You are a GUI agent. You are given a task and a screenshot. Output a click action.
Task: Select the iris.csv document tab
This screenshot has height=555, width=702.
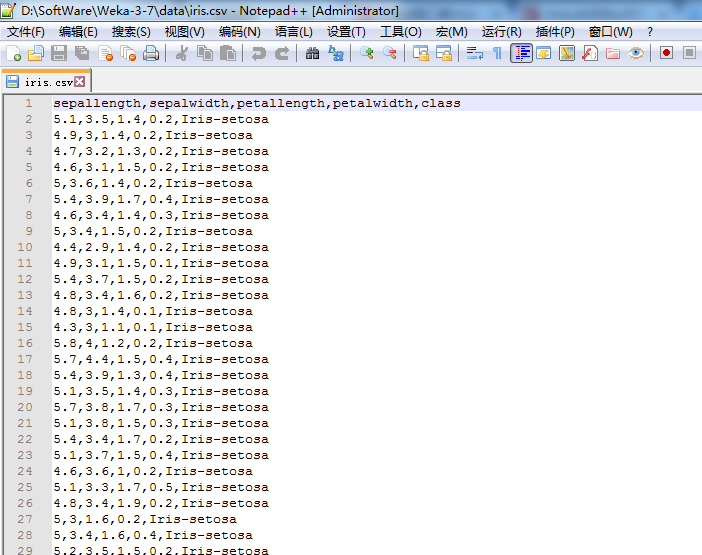point(45,82)
